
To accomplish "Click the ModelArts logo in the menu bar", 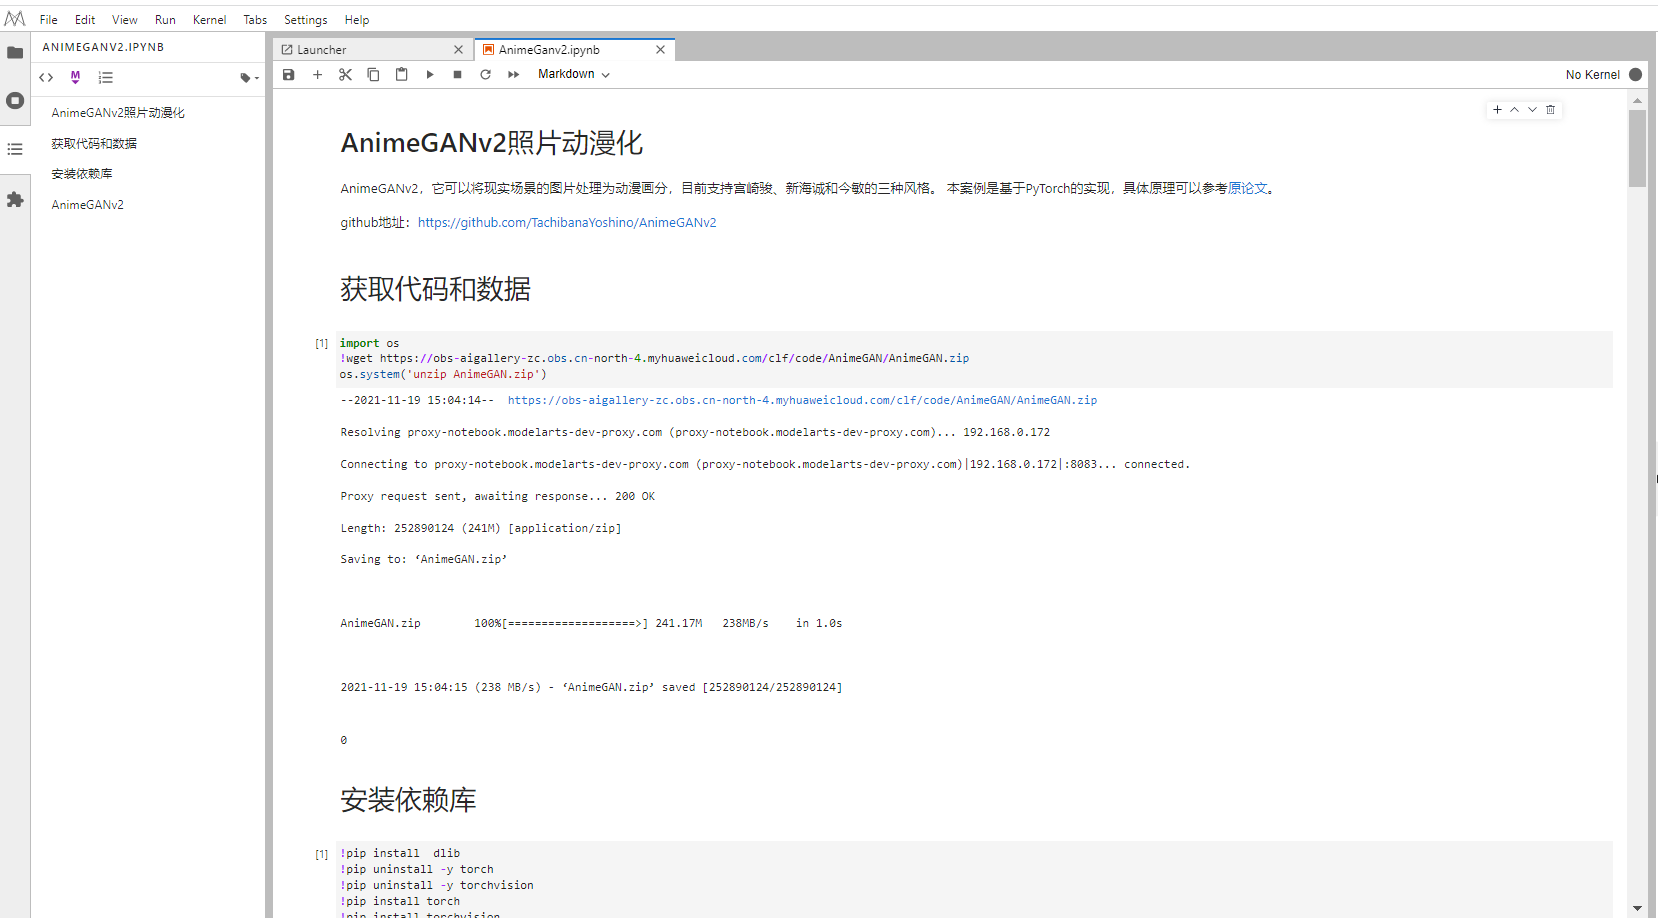I will point(15,19).
